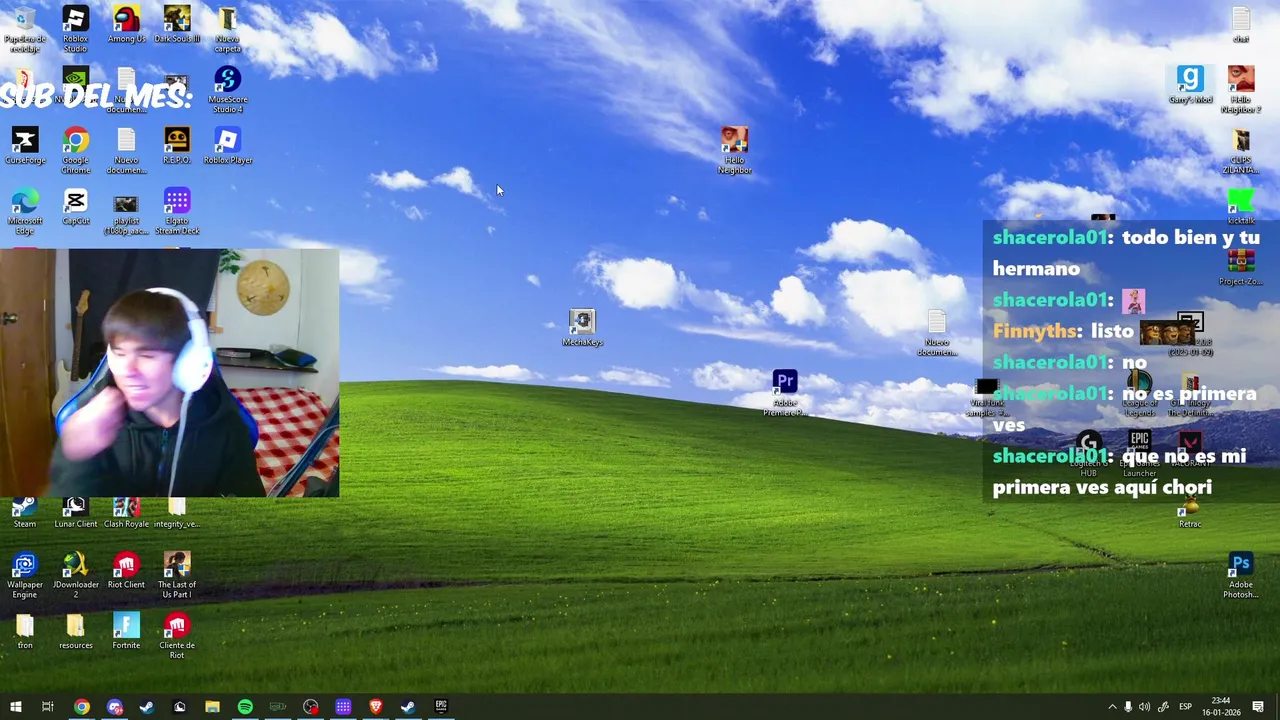Open Roblox Studio desktop shortcut
1280x720 pixels.
tap(75, 29)
